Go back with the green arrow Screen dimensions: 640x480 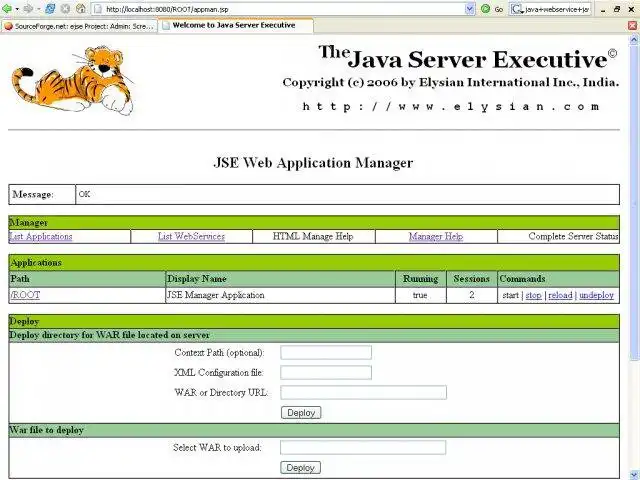pos(7,9)
